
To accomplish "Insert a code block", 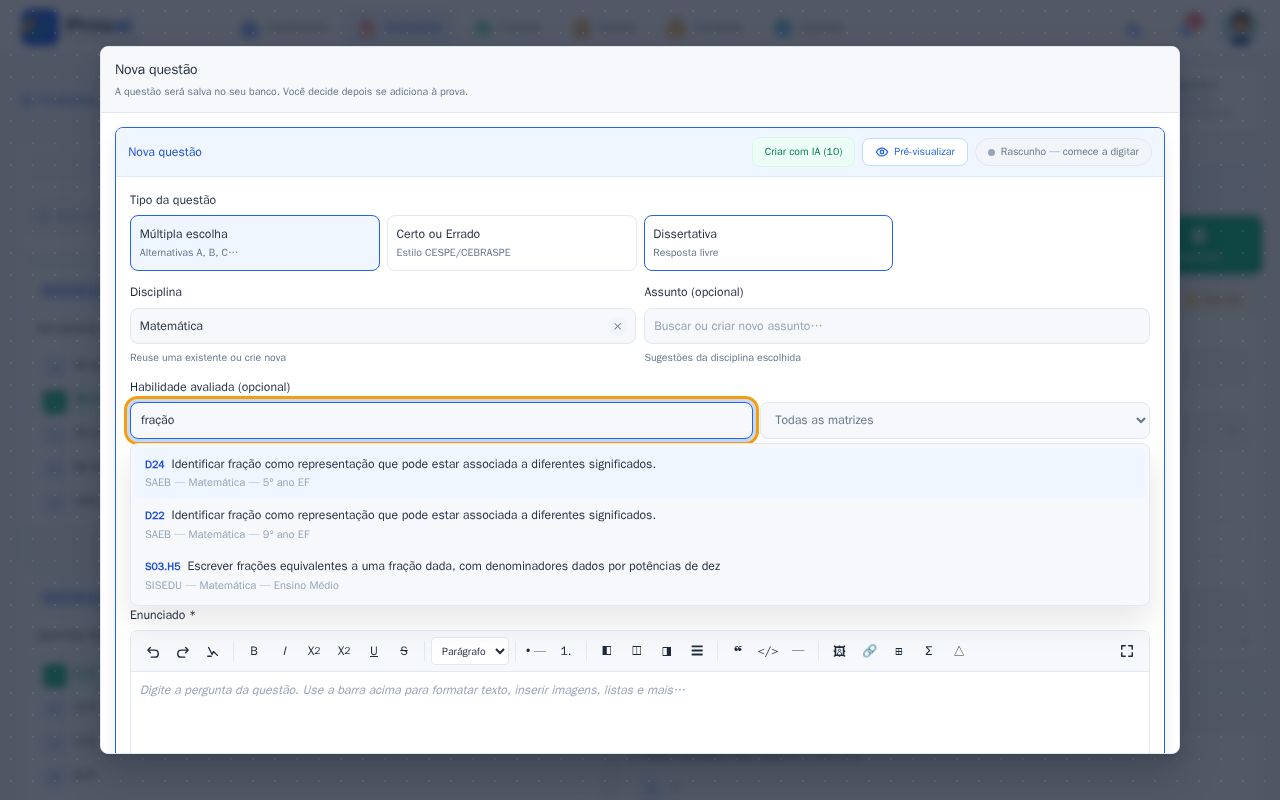I will (768, 651).
